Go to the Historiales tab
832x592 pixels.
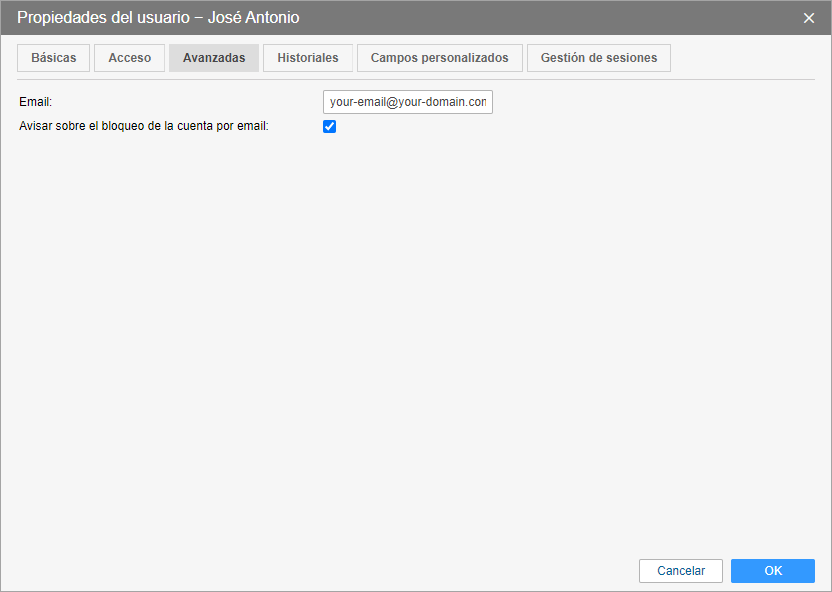308,58
